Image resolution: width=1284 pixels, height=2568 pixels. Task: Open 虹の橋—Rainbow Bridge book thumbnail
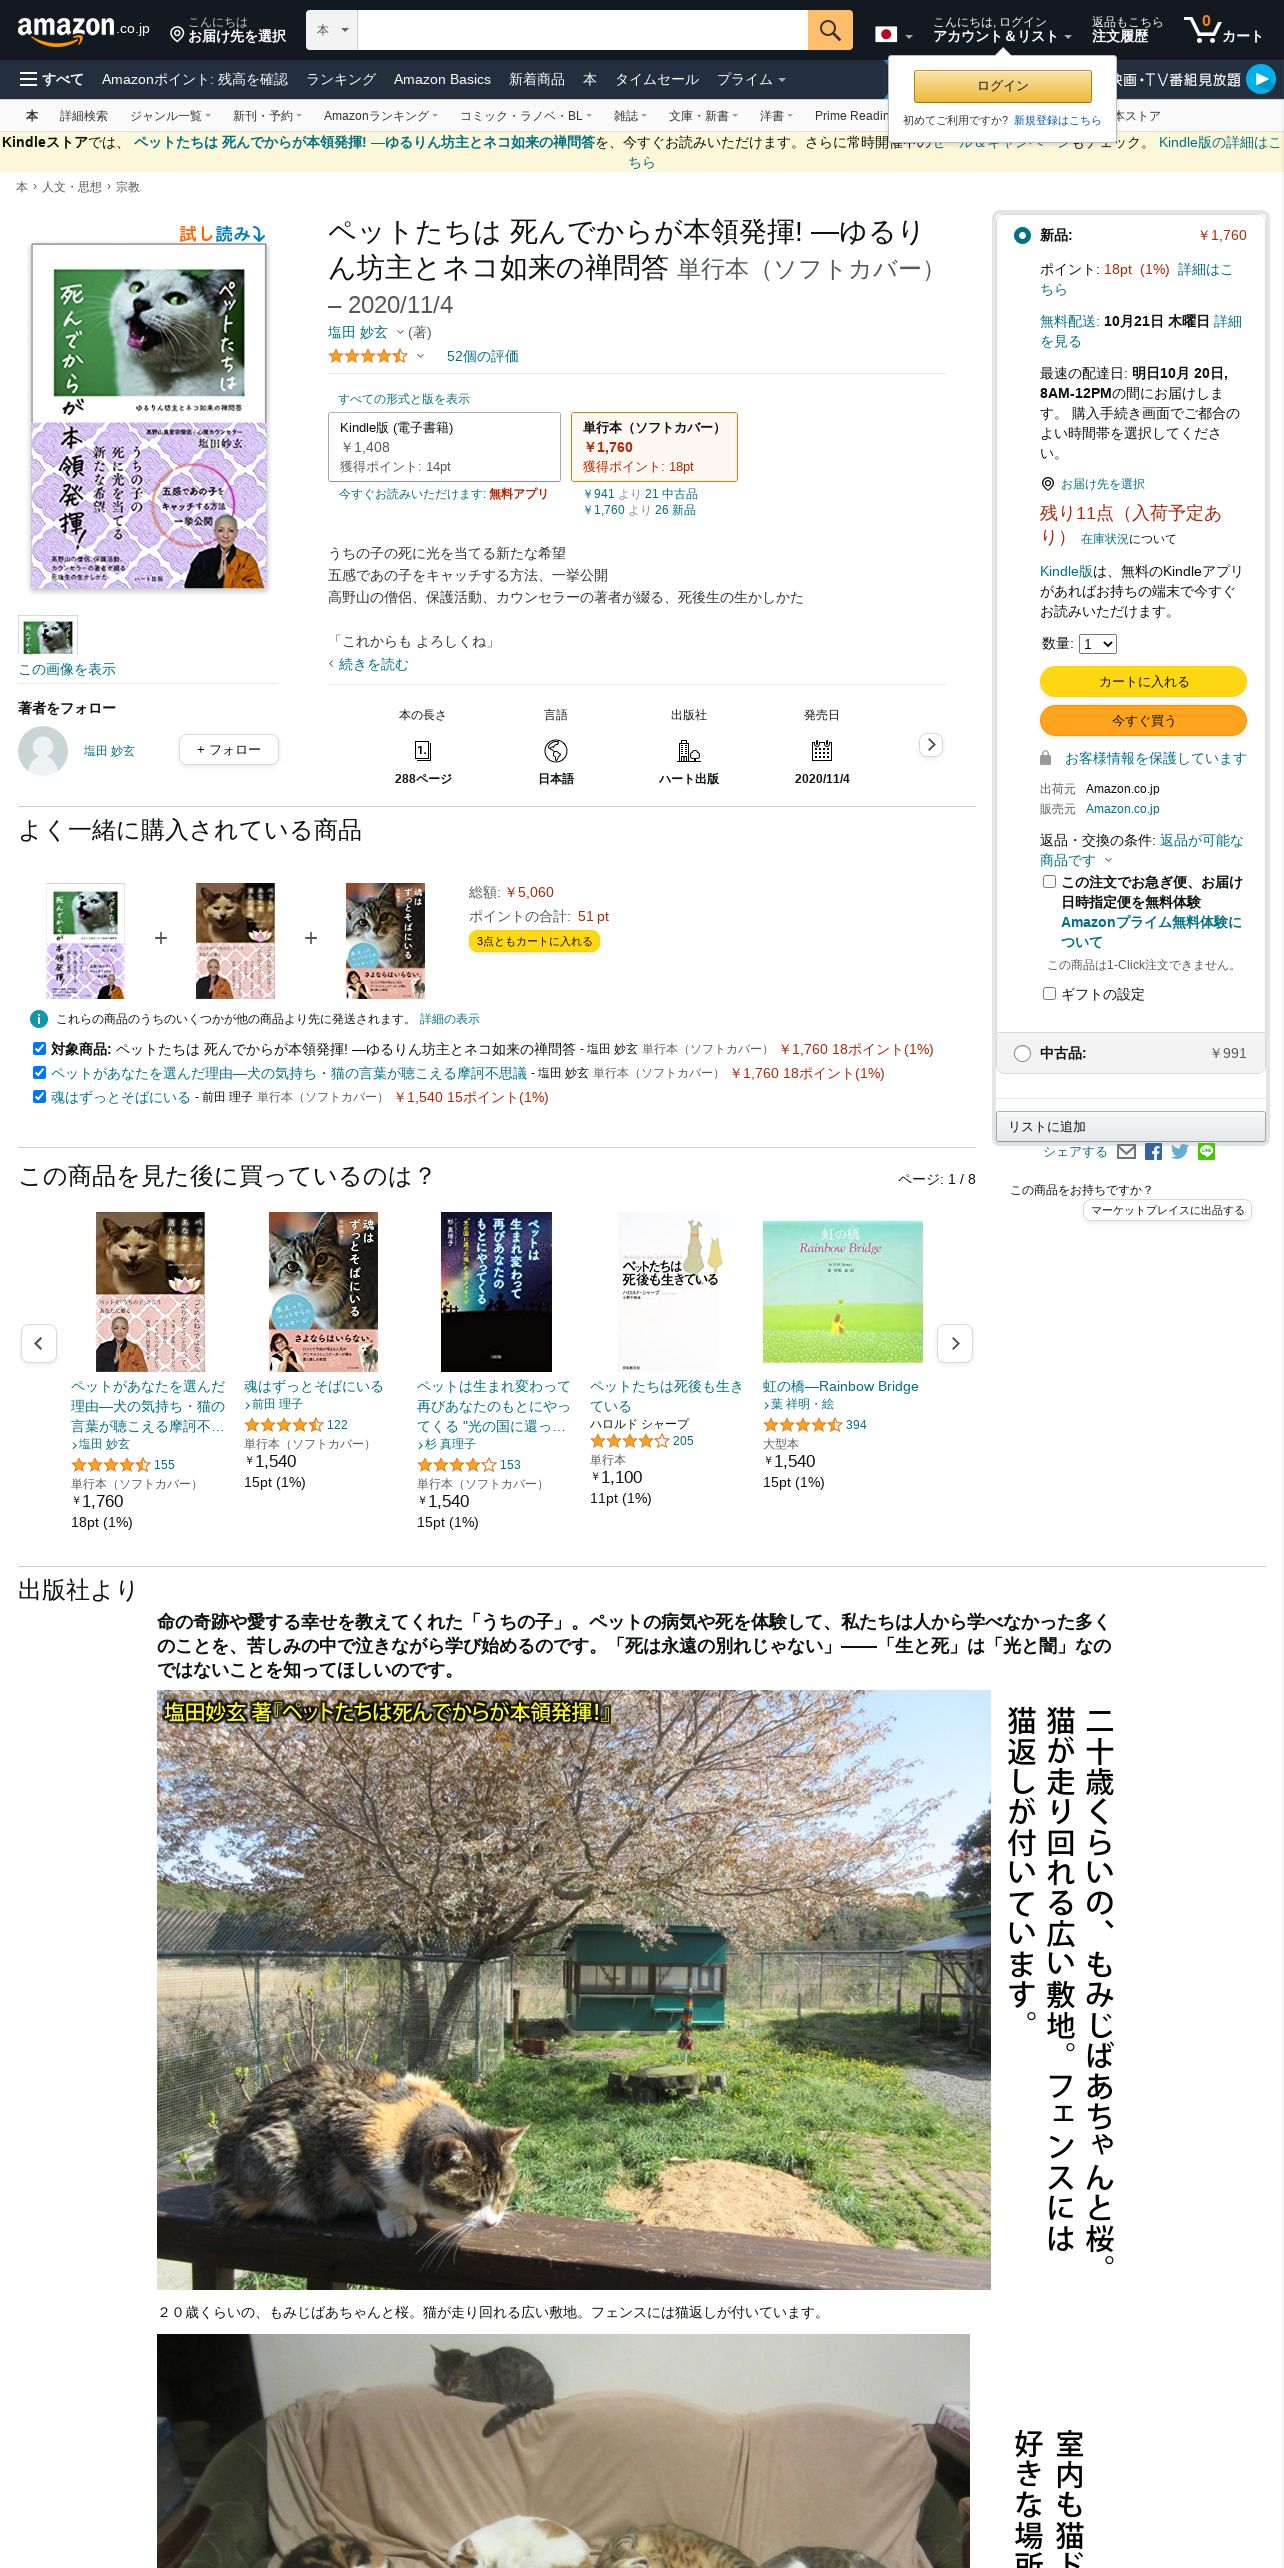[842, 1291]
